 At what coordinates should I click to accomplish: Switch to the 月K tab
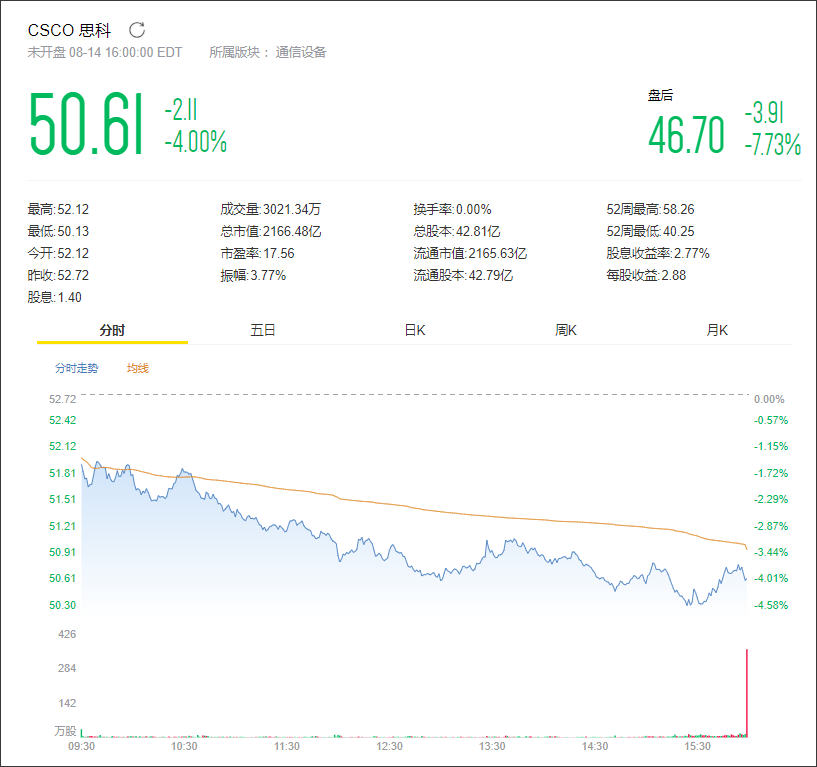[x=717, y=330]
